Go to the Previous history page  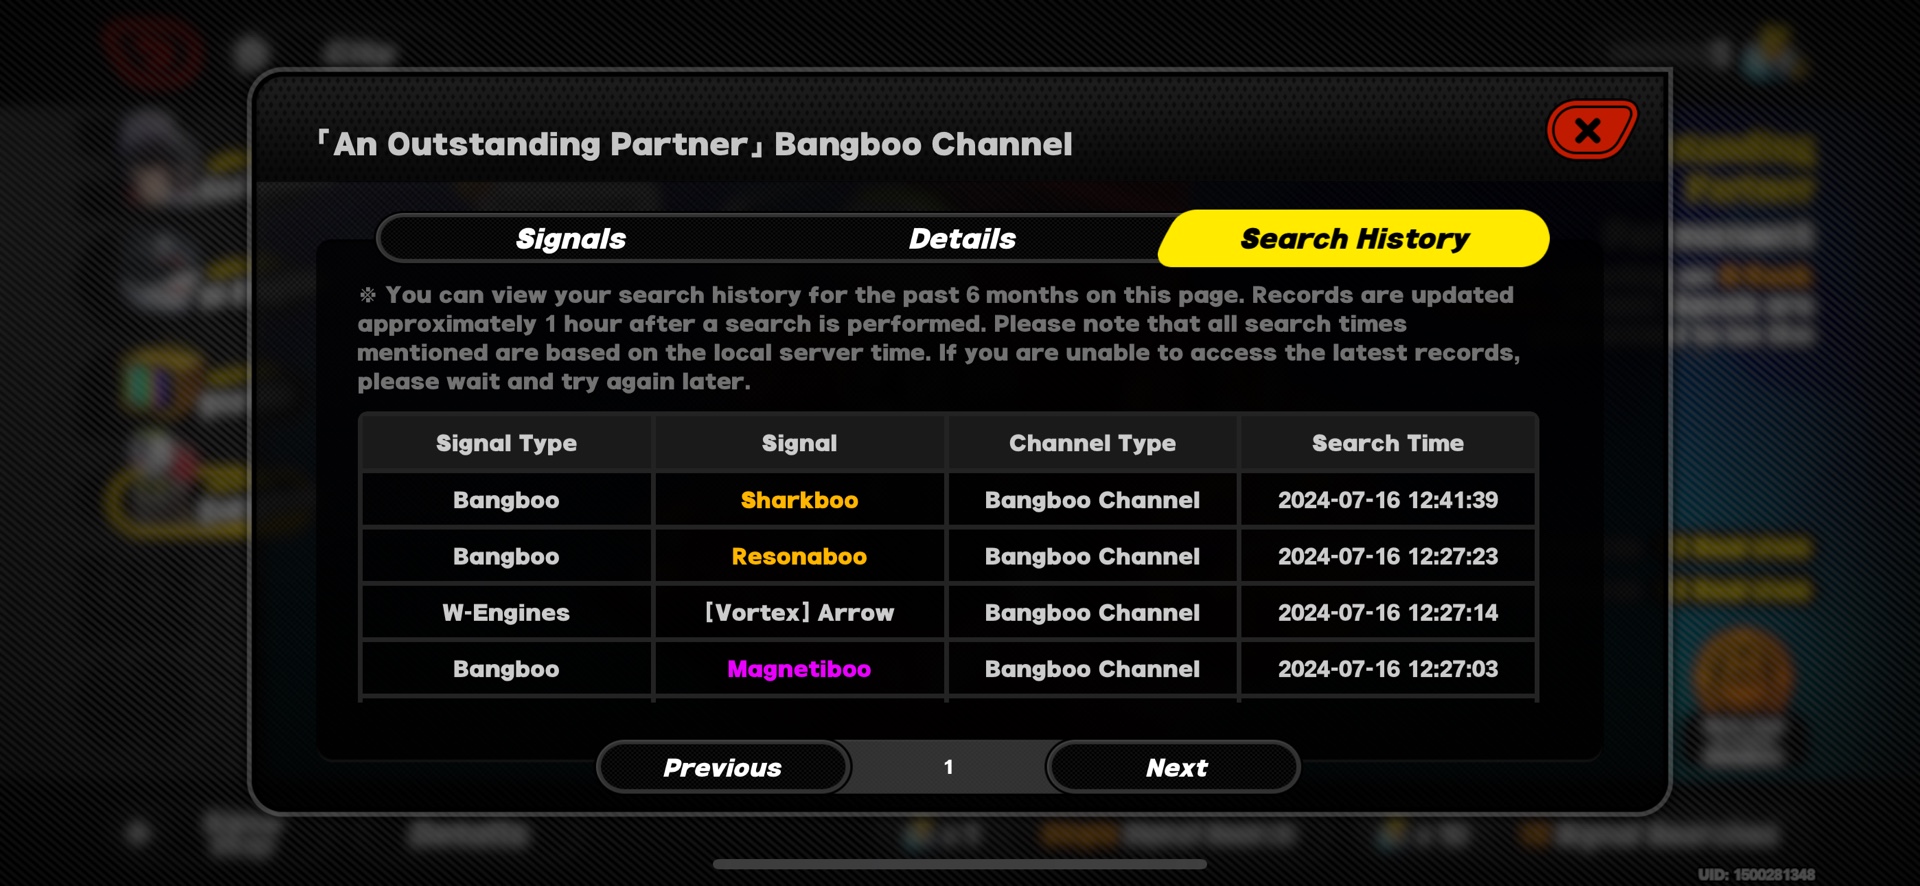coord(723,768)
